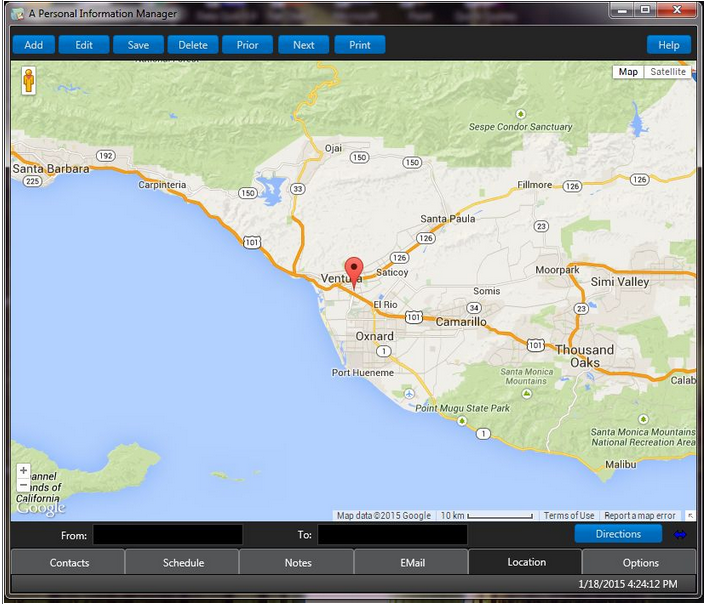
Task: Zoom in with the map plus button
Action: (x=23, y=470)
